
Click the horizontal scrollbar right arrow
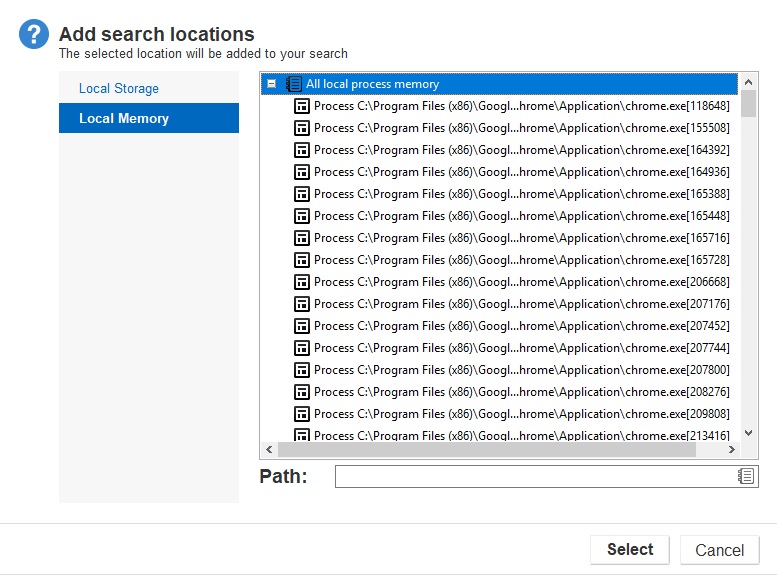click(x=733, y=450)
